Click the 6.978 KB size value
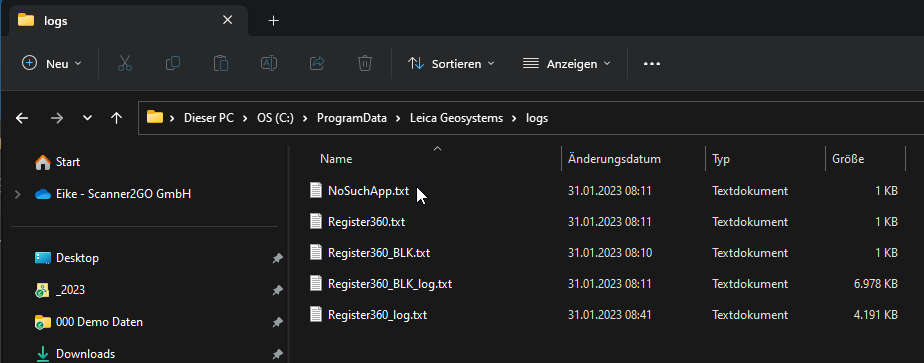This screenshot has width=924, height=363. [x=876, y=284]
